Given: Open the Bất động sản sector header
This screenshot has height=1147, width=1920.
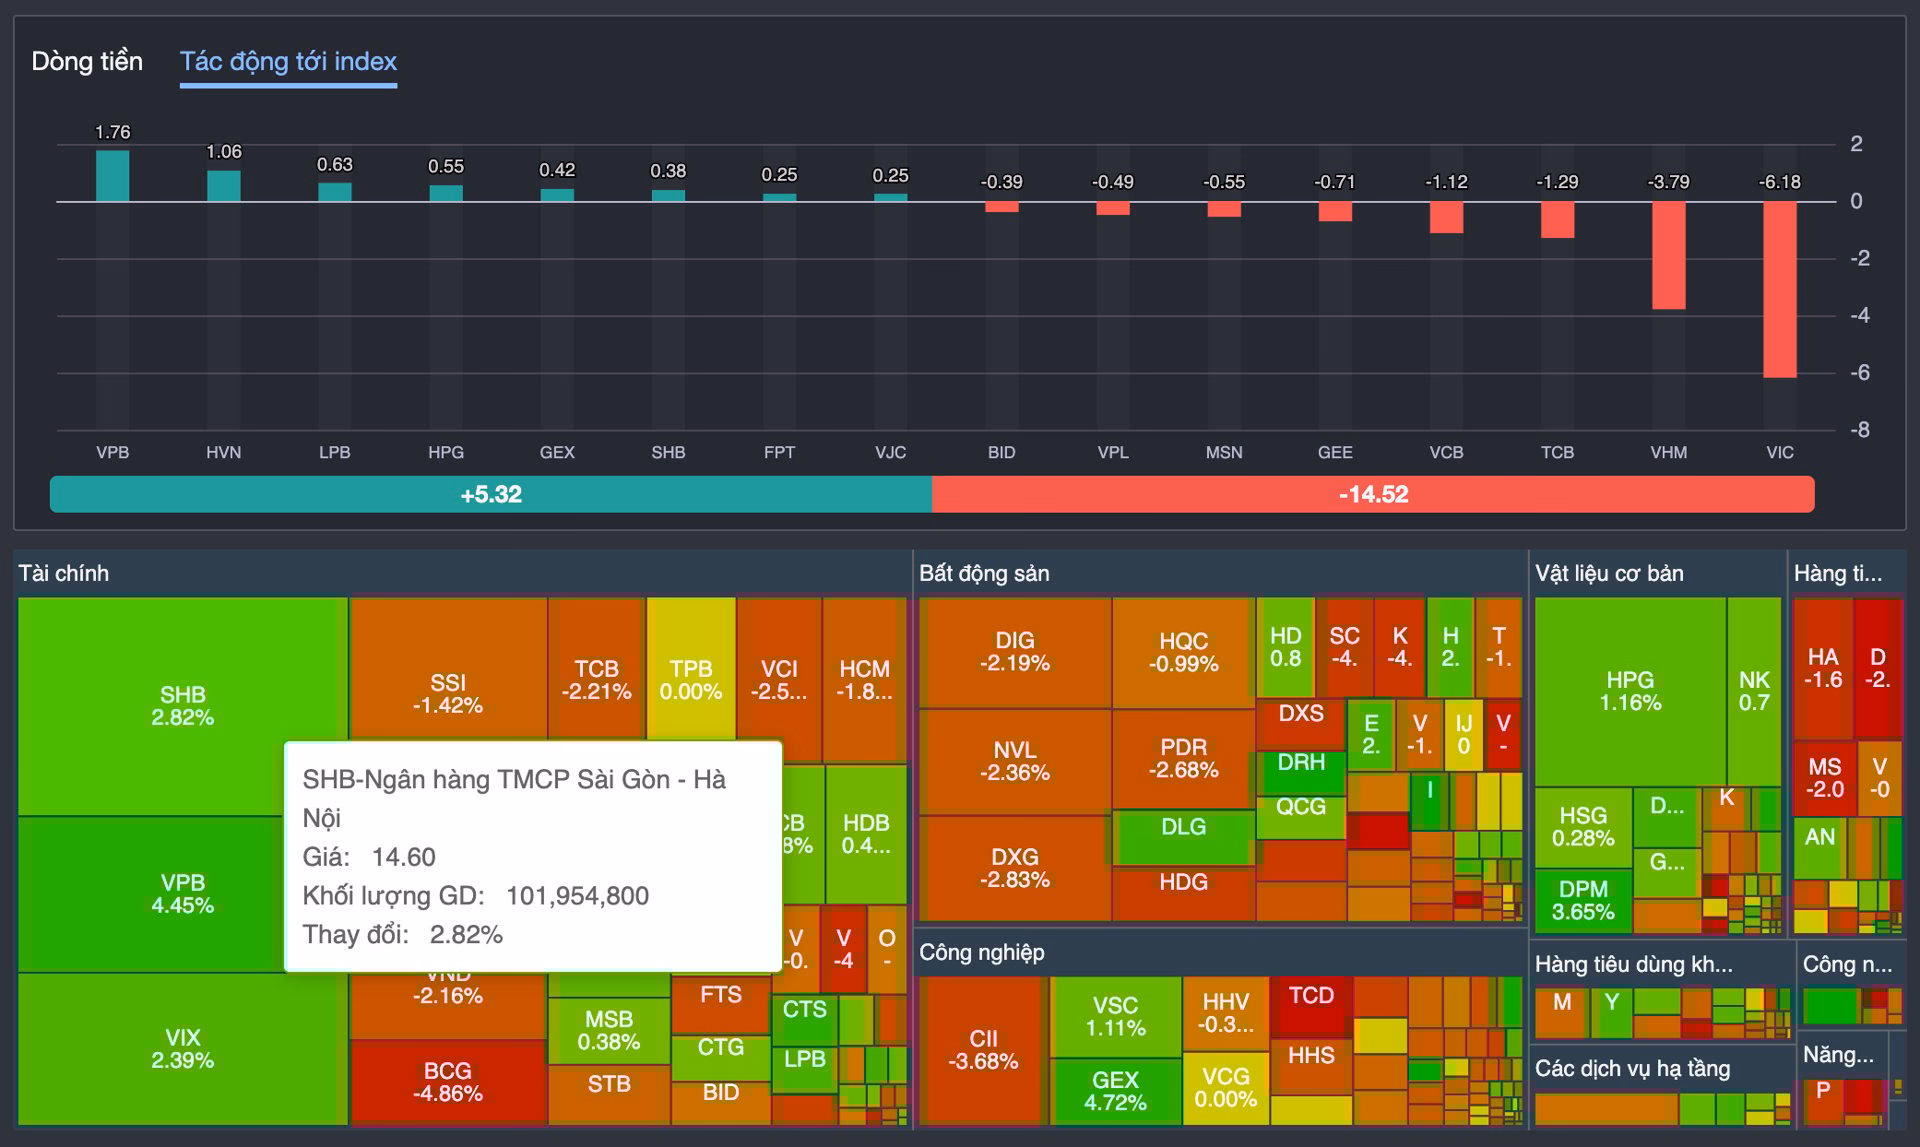Looking at the screenshot, I should [984, 573].
